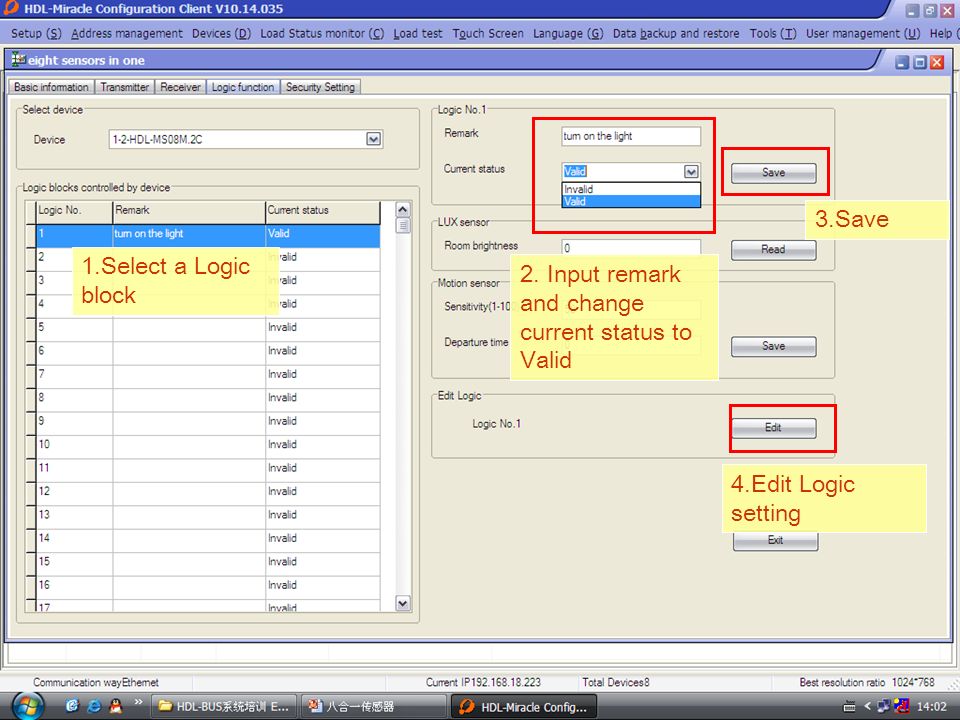Open Language (G) menu
The height and width of the screenshot is (720, 960).
point(568,34)
